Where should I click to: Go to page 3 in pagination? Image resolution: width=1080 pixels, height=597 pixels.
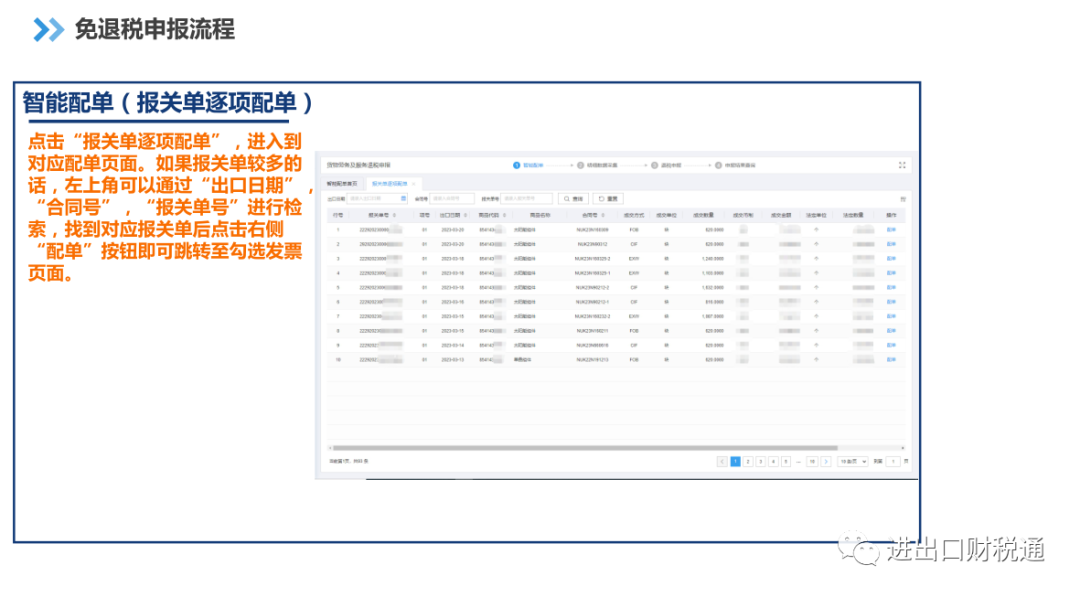point(760,461)
